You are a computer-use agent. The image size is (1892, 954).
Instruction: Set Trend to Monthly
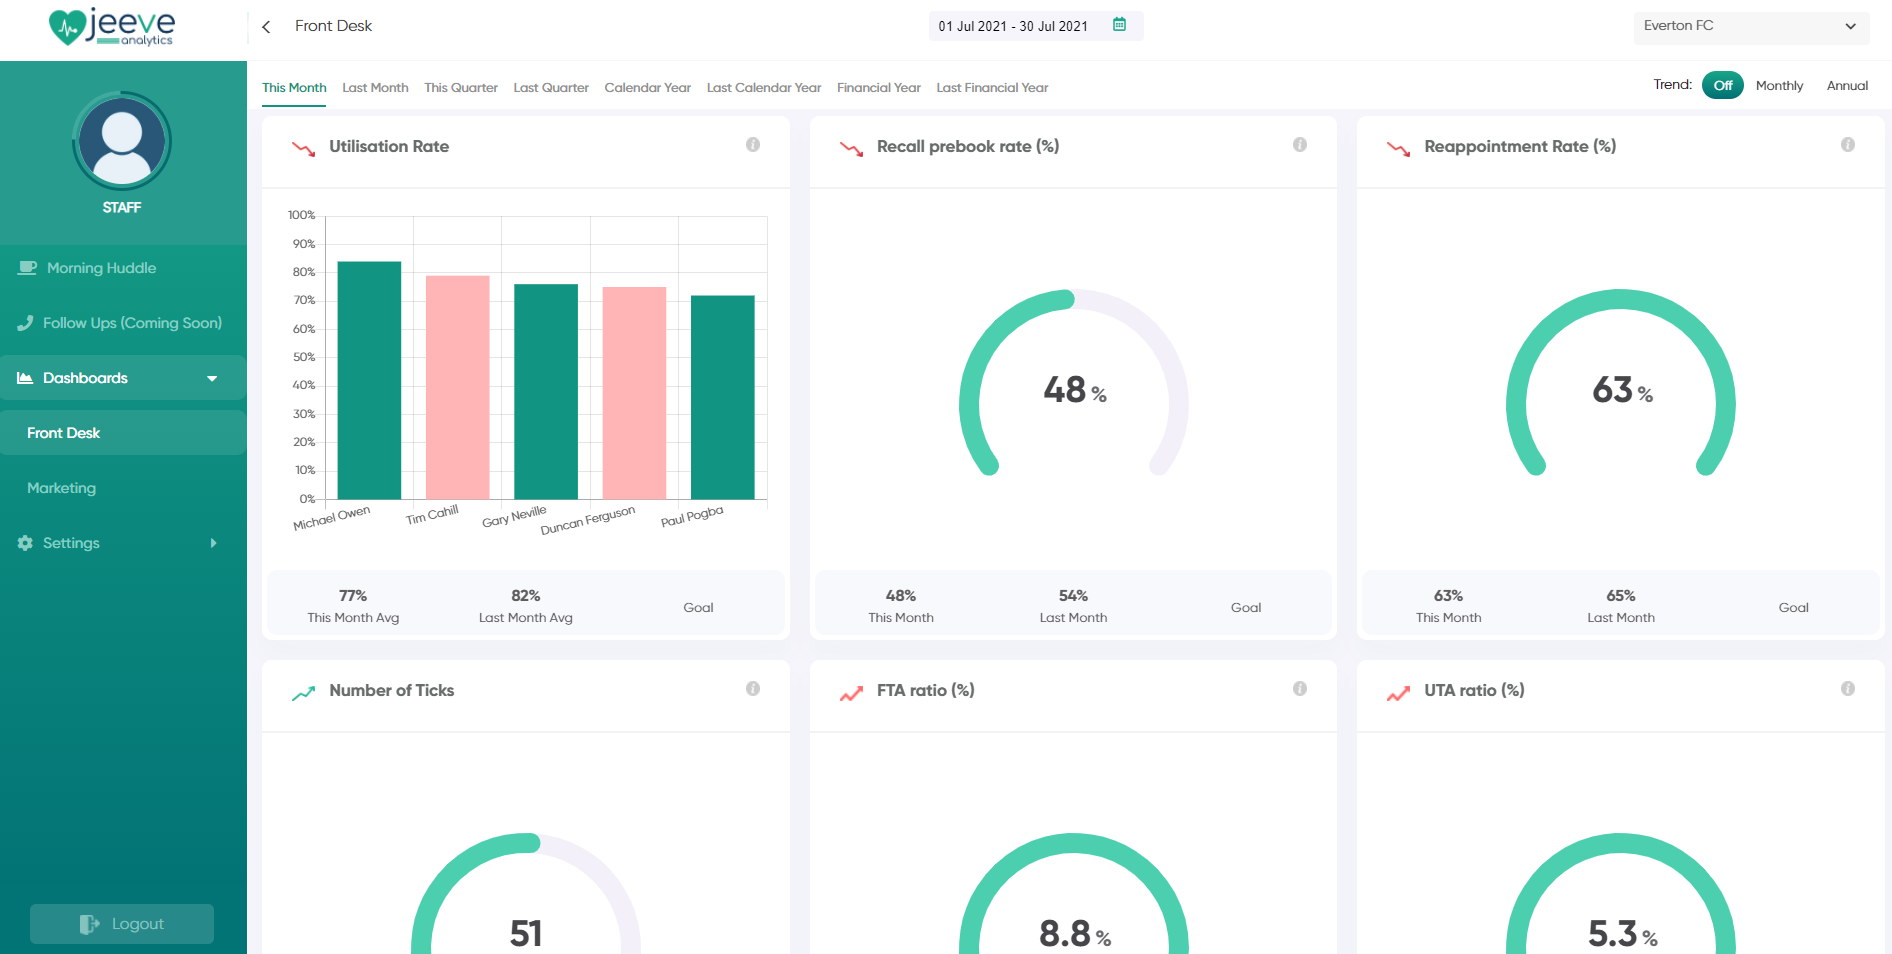[x=1780, y=86]
